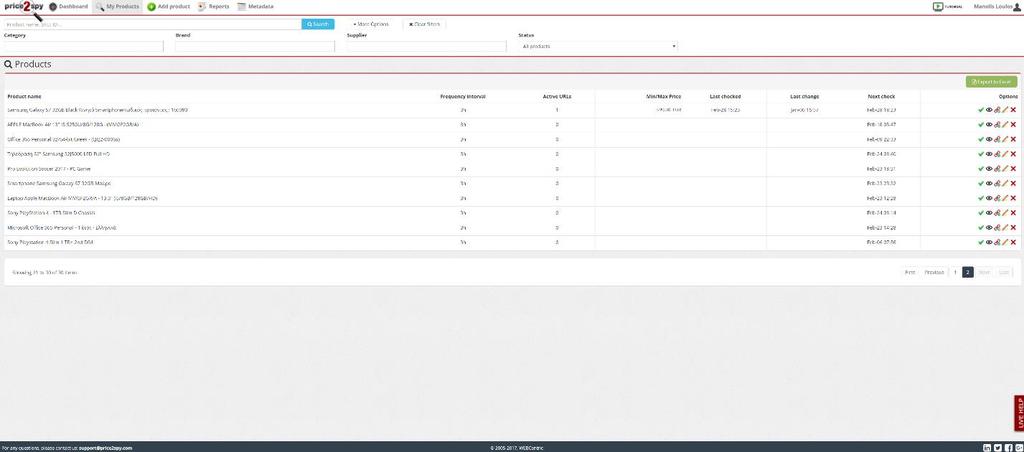Open the Reports menu
Screen dimensions: 1024x452
(214, 7)
